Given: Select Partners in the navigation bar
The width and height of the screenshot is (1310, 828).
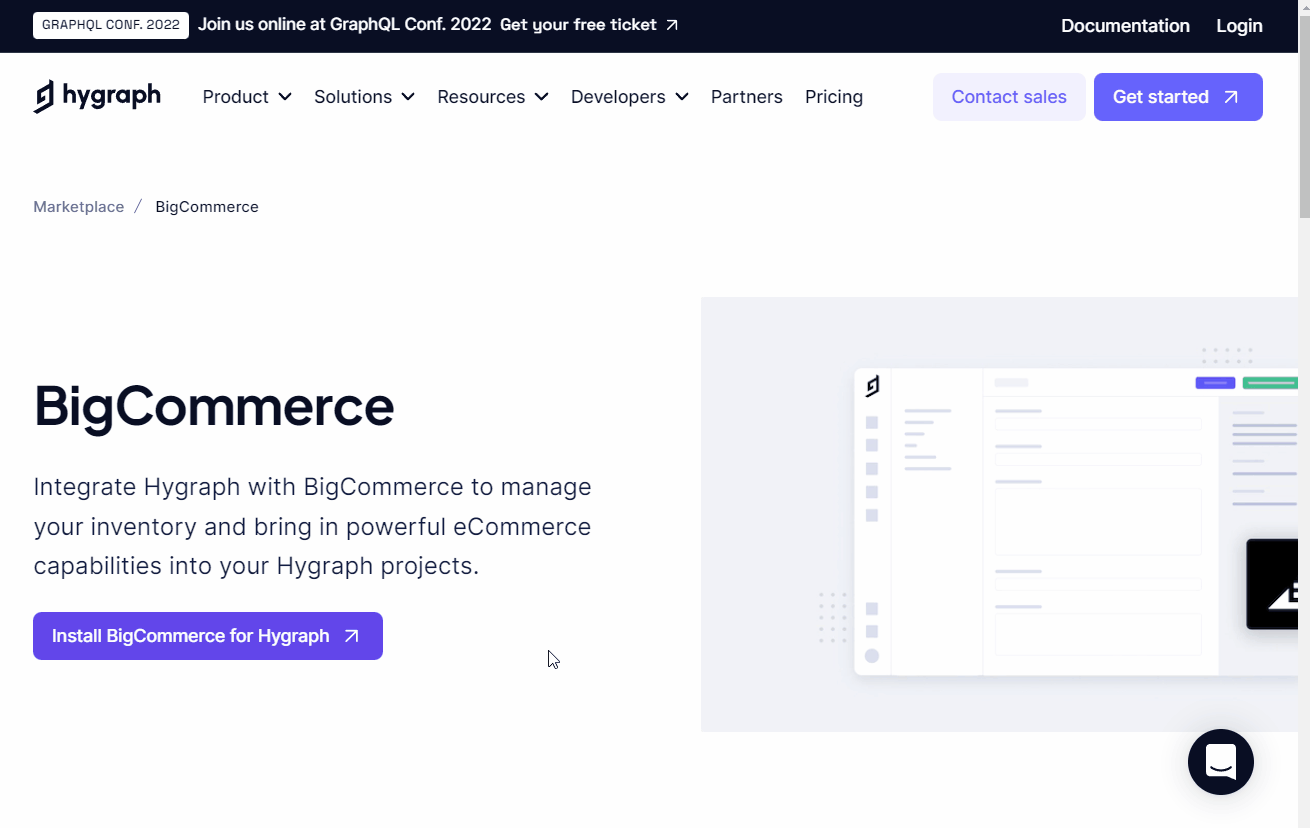Looking at the screenshot, I should click(746, 96).
